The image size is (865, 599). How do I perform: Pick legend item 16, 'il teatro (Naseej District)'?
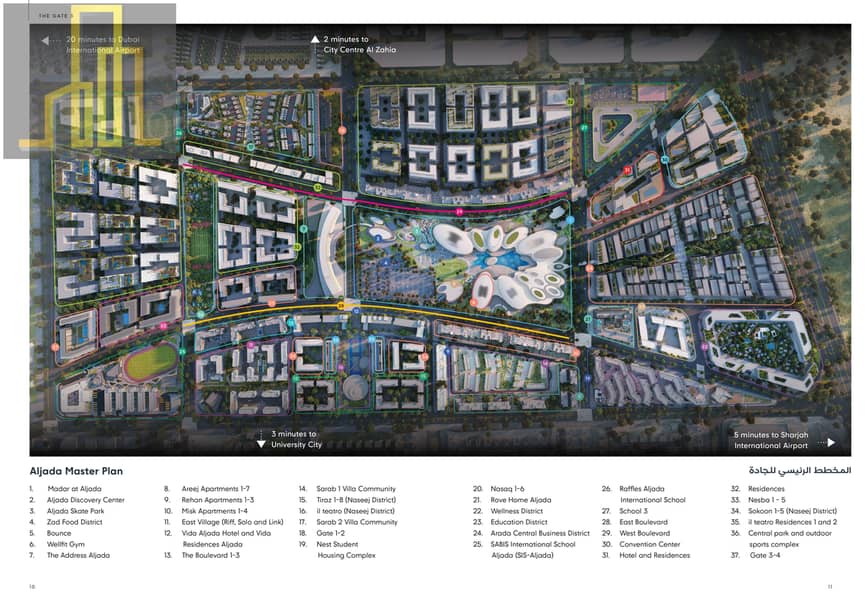(355, 511)
